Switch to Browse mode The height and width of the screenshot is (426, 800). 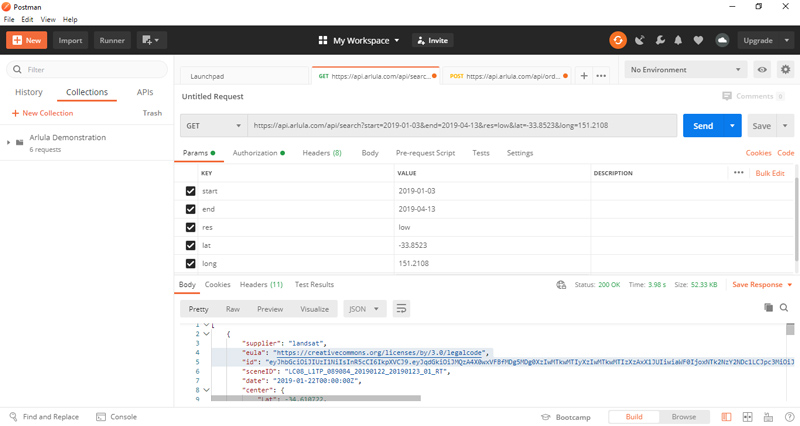pos(684,417)
